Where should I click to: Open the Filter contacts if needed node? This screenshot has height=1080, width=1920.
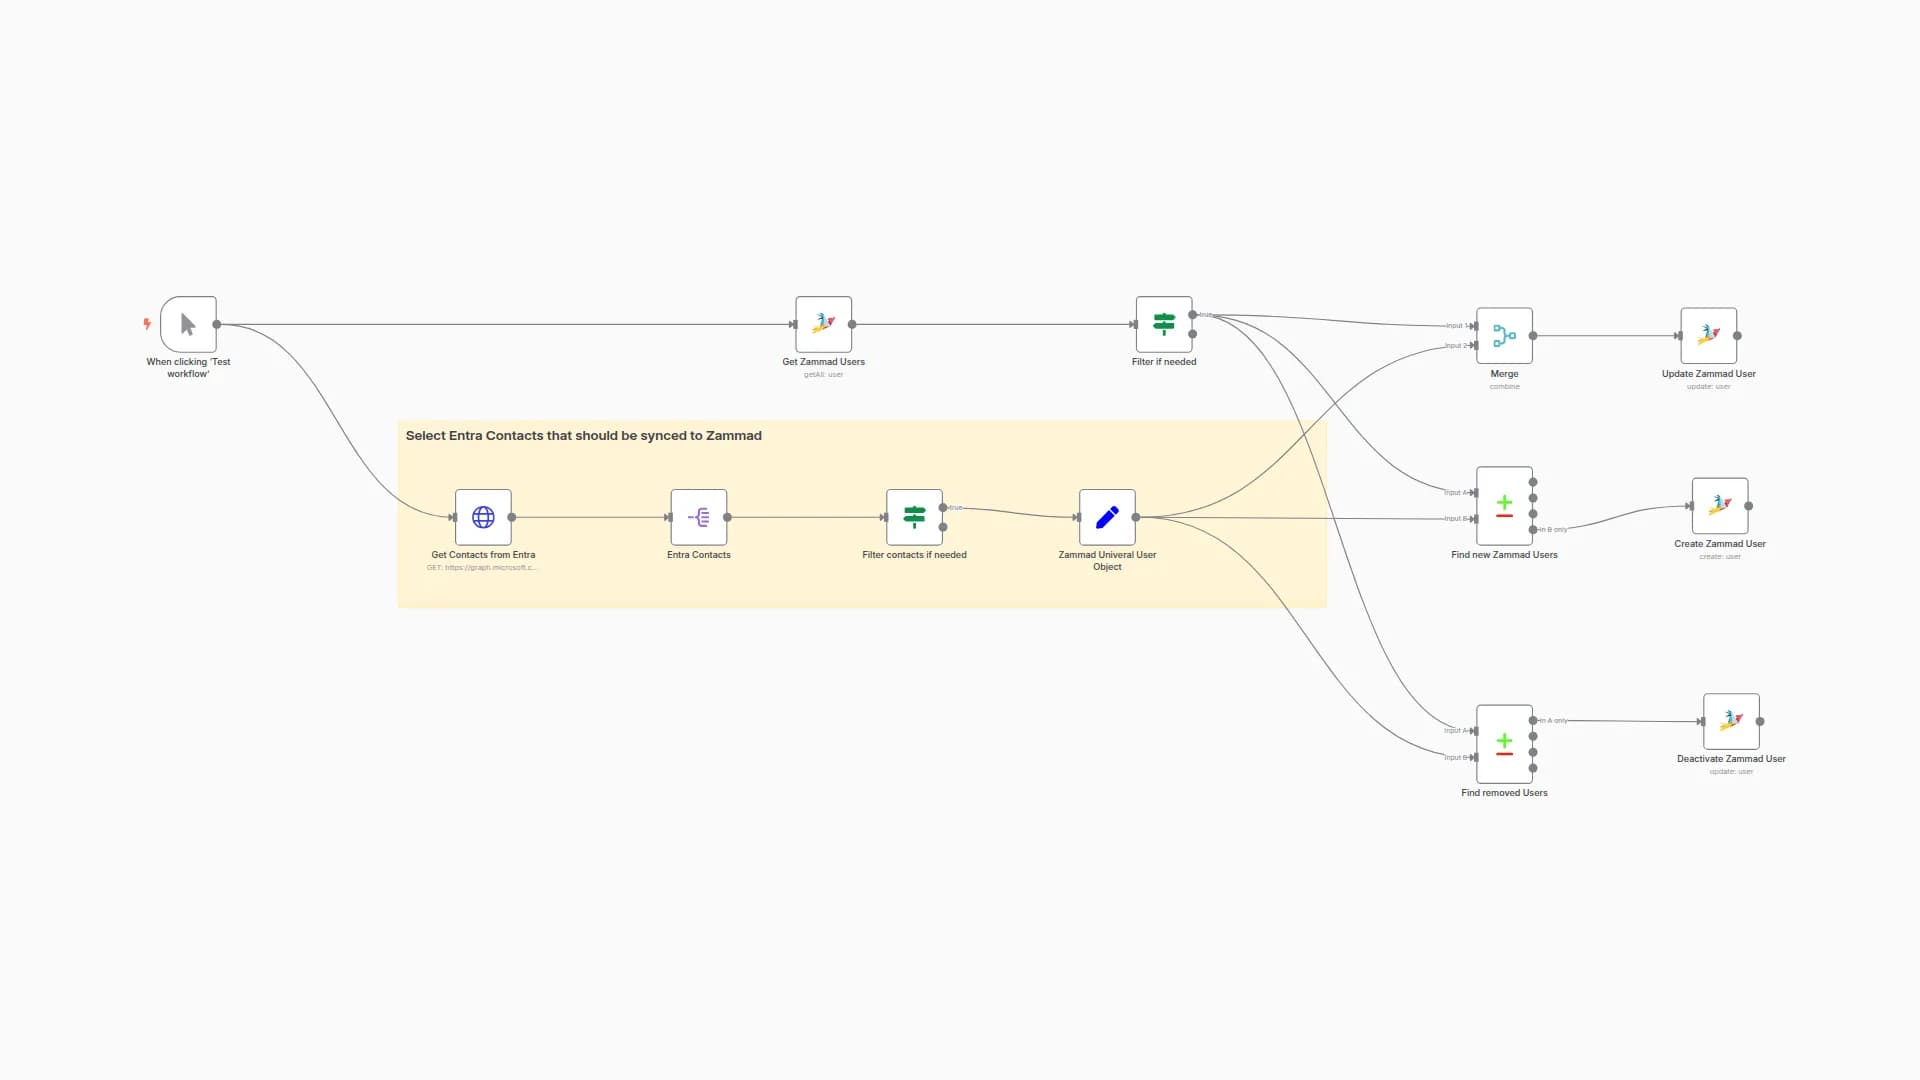(x=914, y=517)
